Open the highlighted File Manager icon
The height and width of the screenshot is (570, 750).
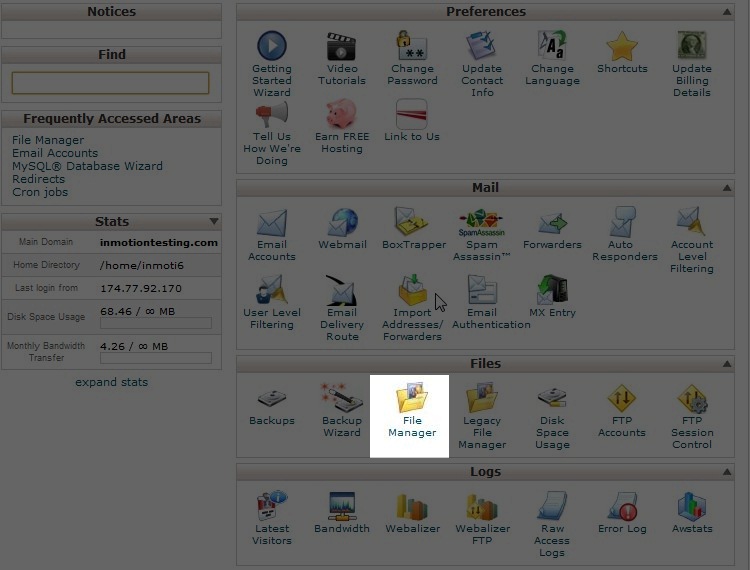click(x=411, y=397)
